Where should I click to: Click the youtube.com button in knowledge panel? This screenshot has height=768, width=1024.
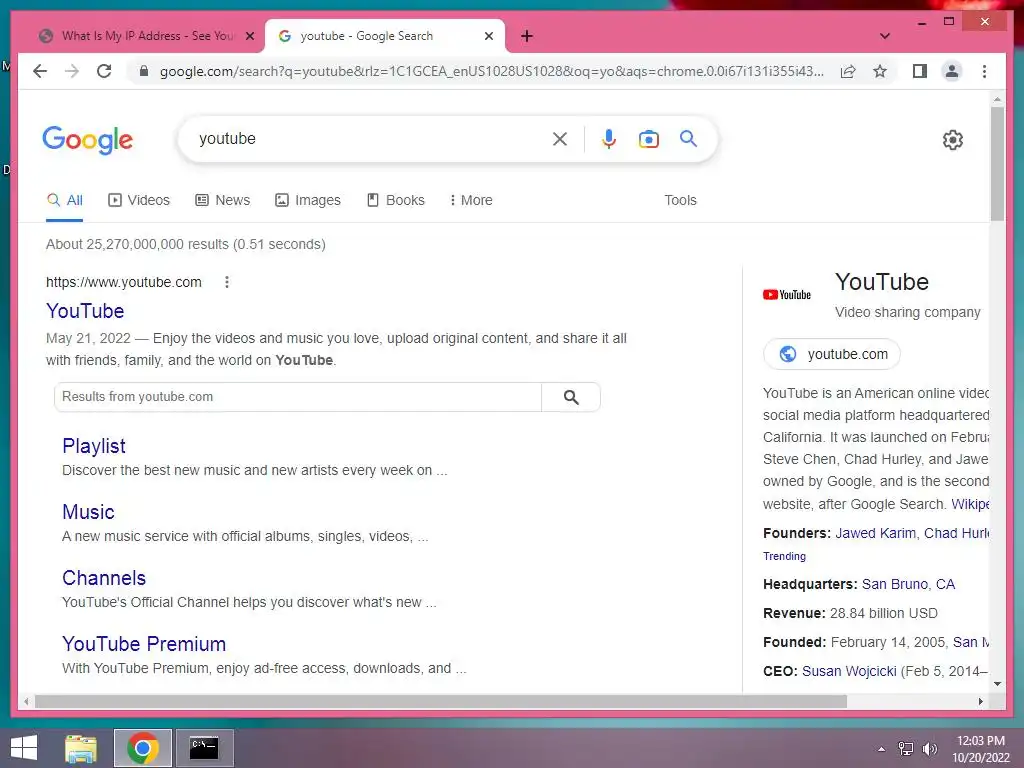point(832,354)
